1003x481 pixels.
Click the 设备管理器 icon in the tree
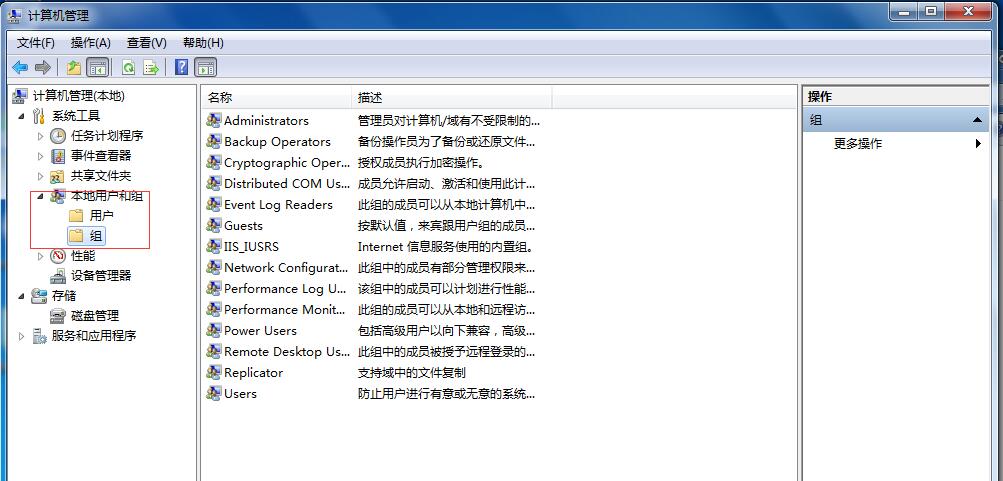pos(58,276)
